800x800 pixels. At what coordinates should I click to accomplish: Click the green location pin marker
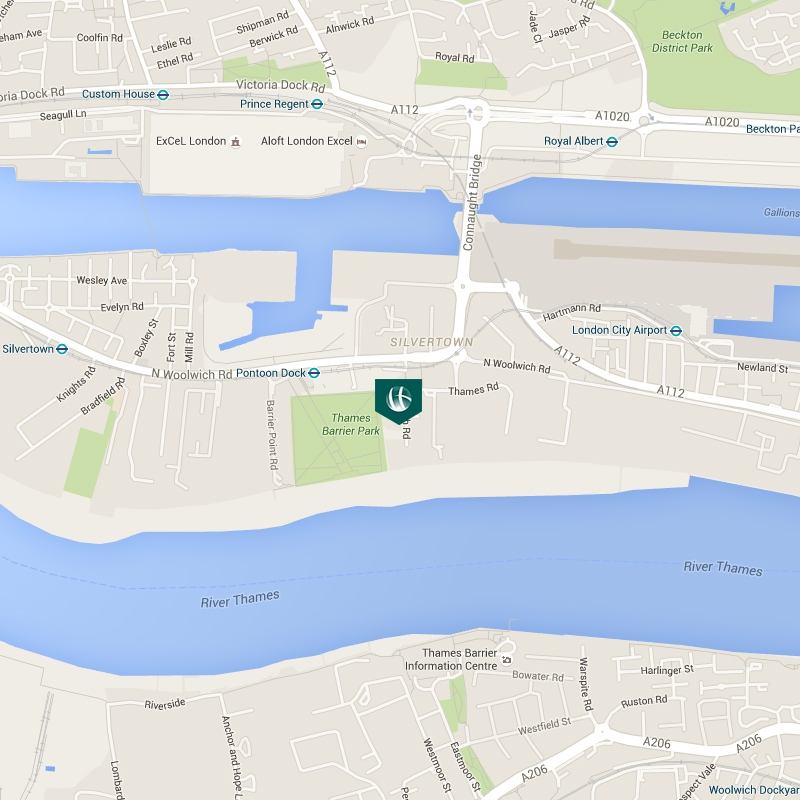(x=398, y=401)
